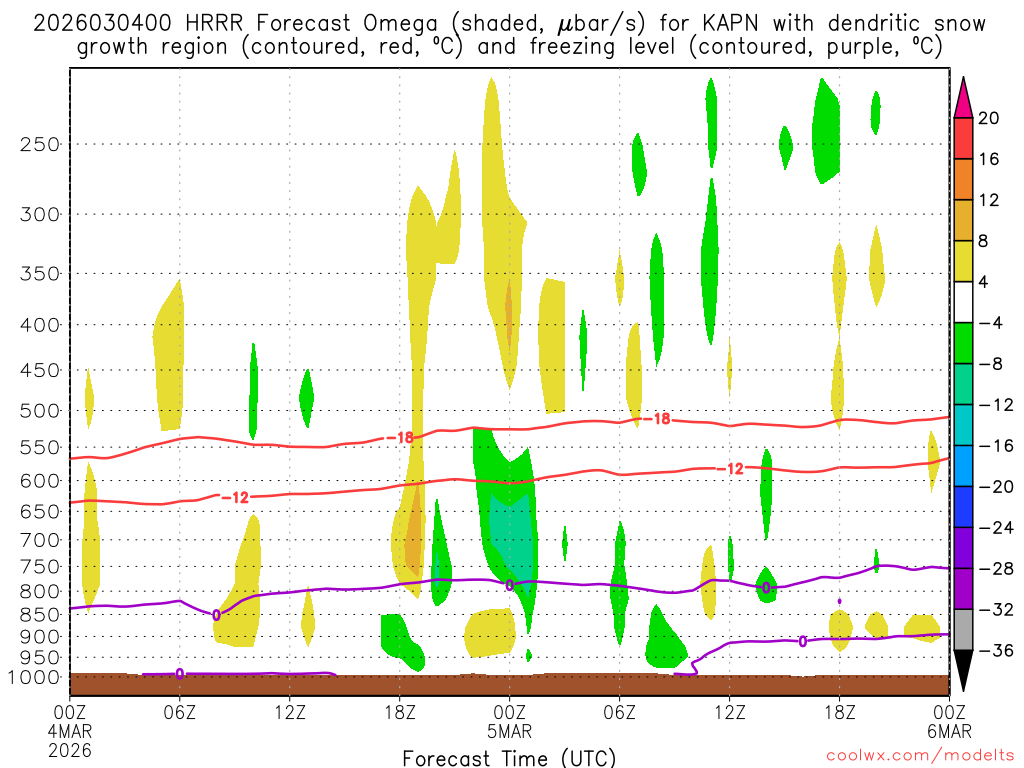The image size is (1024, 768).
Task: Click the colorbar value label -4
Action: coord(990,323)
